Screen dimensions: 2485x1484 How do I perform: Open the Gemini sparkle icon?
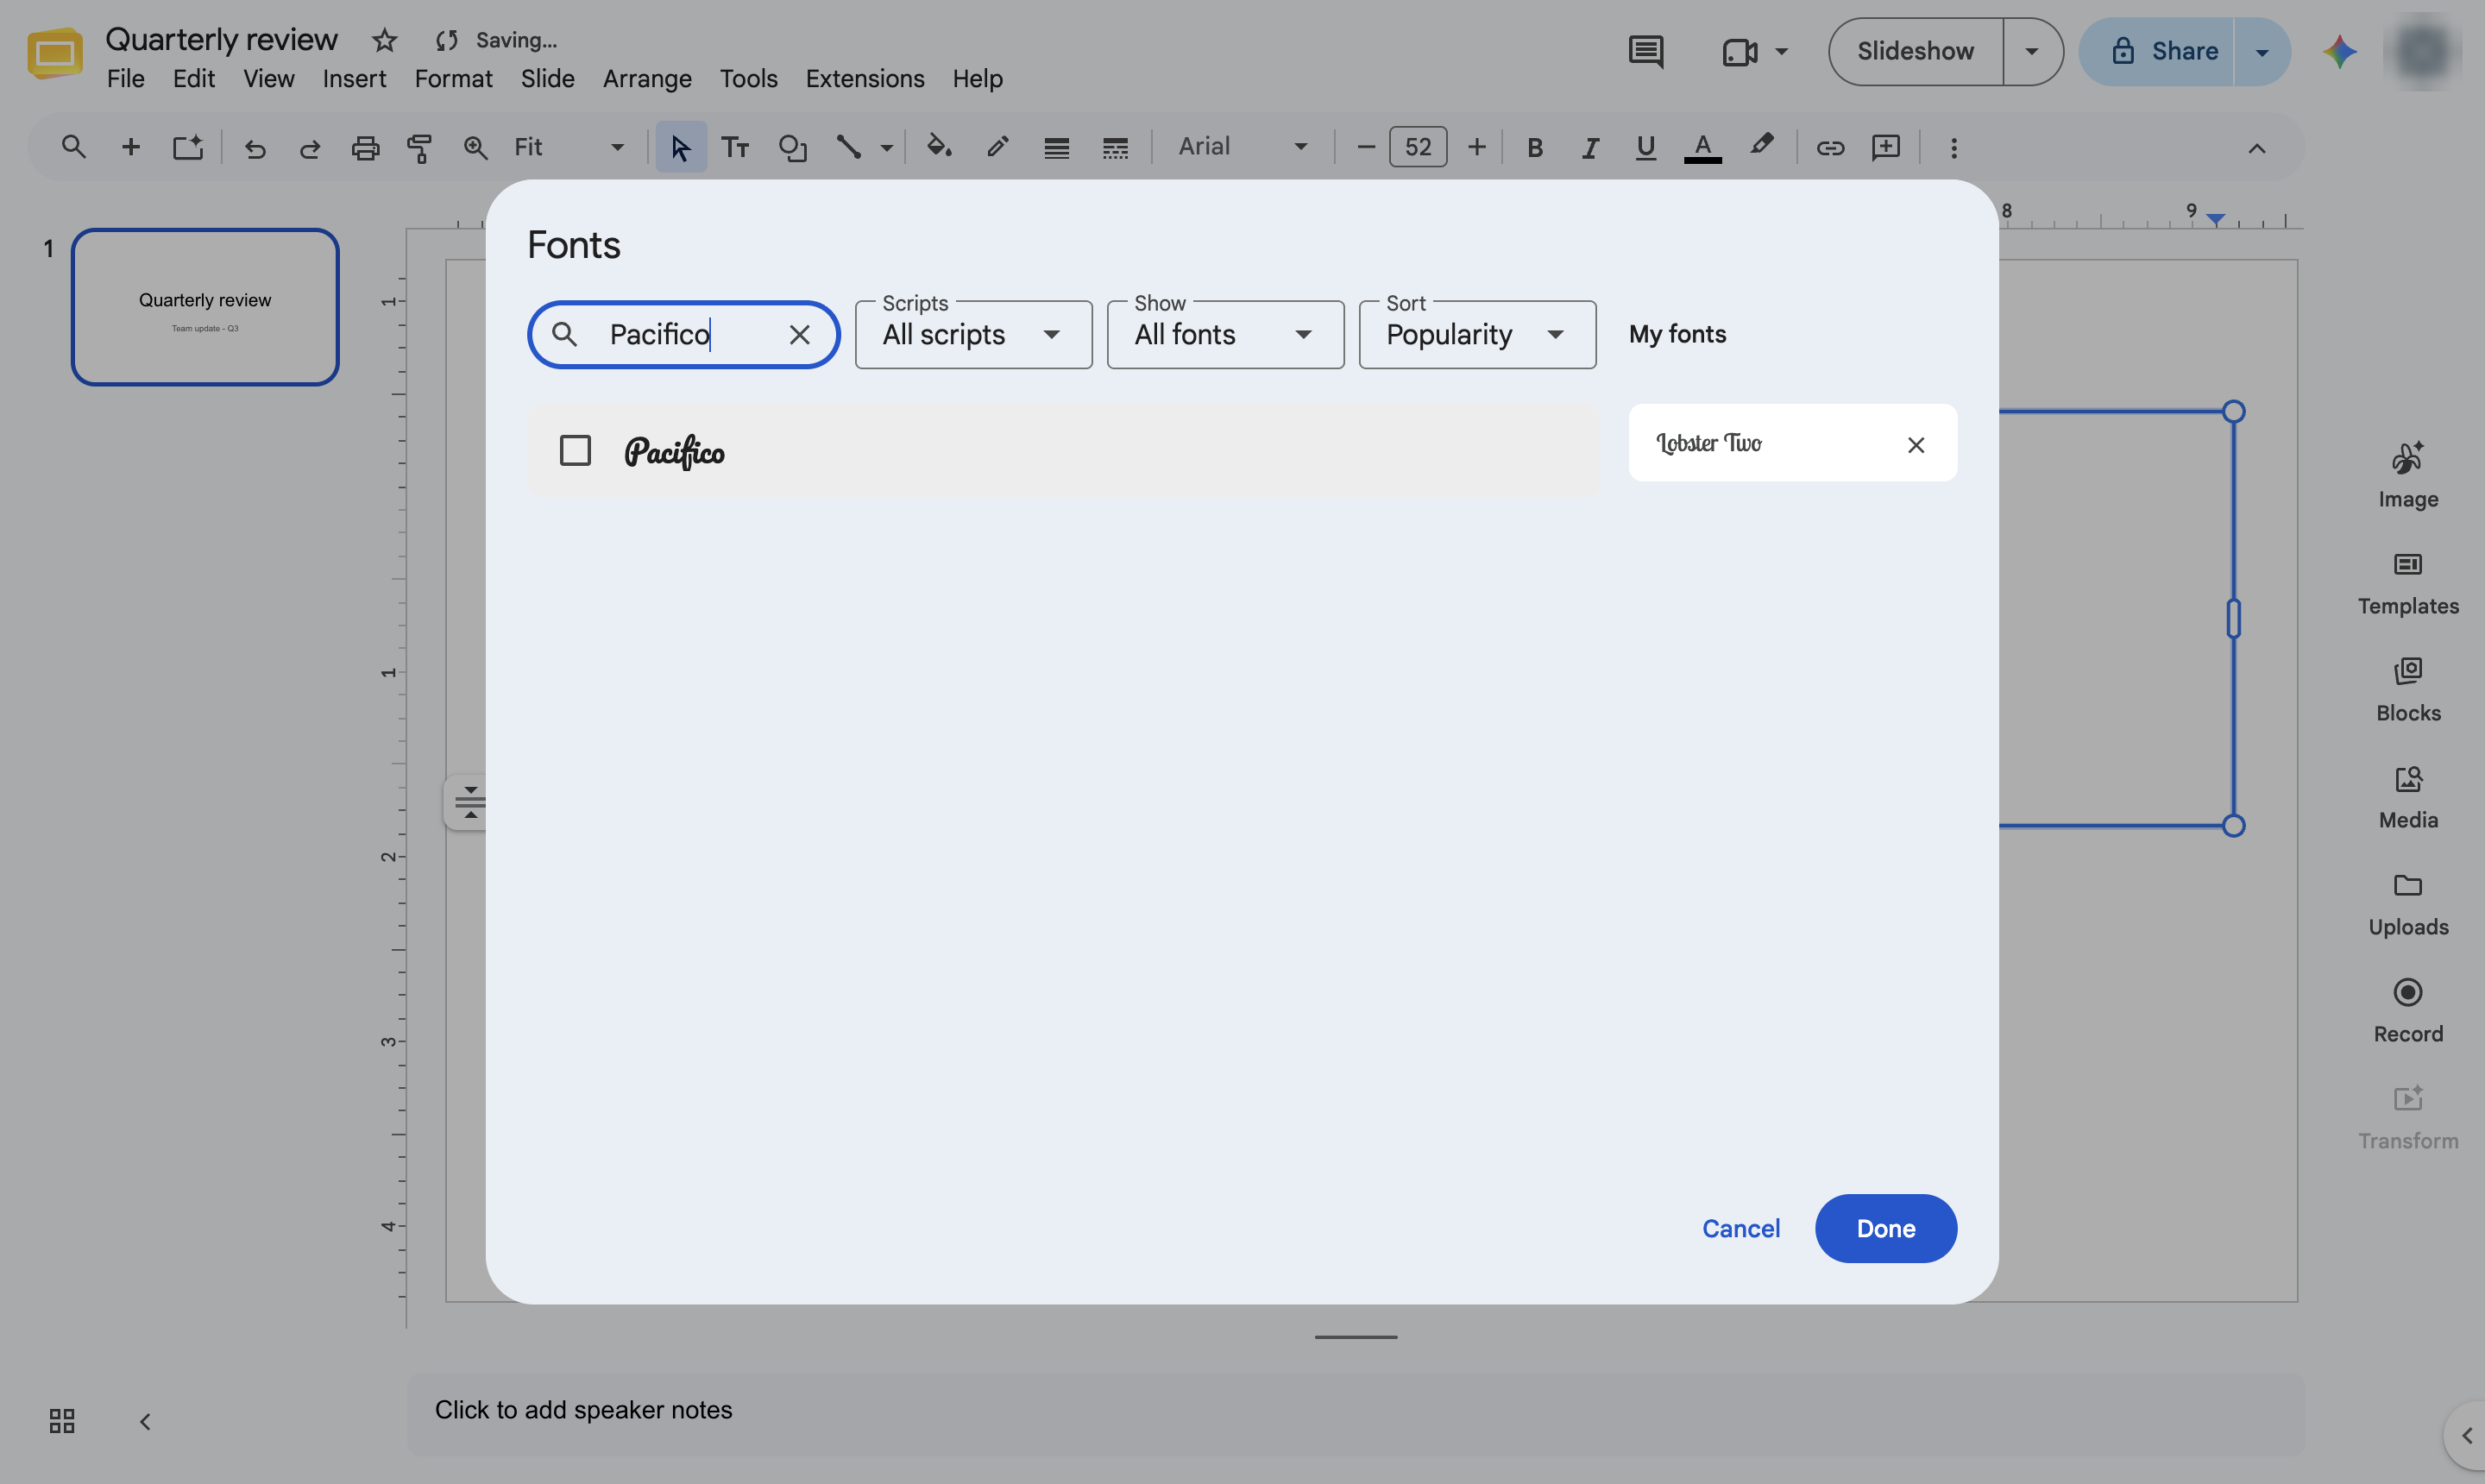[2340, 51]
